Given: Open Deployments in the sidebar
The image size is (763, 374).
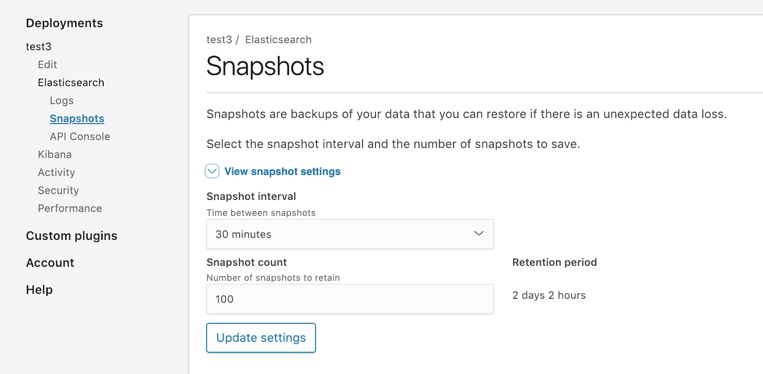Looking at the screenshot, I should pyautogui.click(x=64, y=23).
